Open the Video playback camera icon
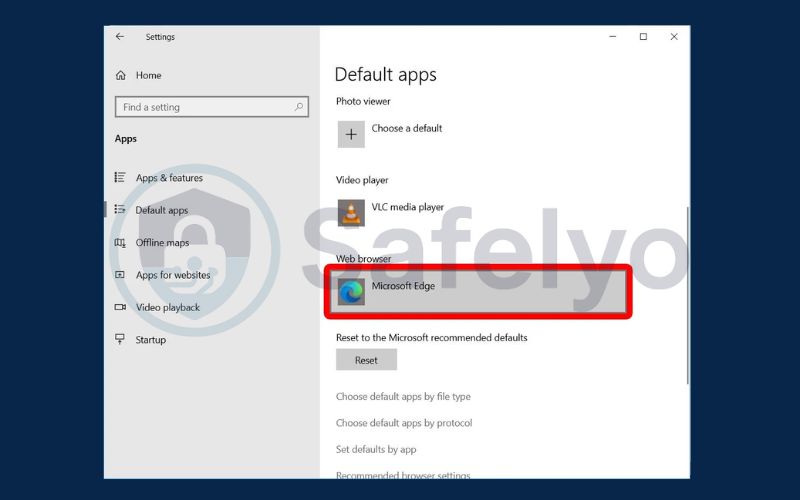Image resolution: width=800 pixels, height=500 pixels. point(120,307)
